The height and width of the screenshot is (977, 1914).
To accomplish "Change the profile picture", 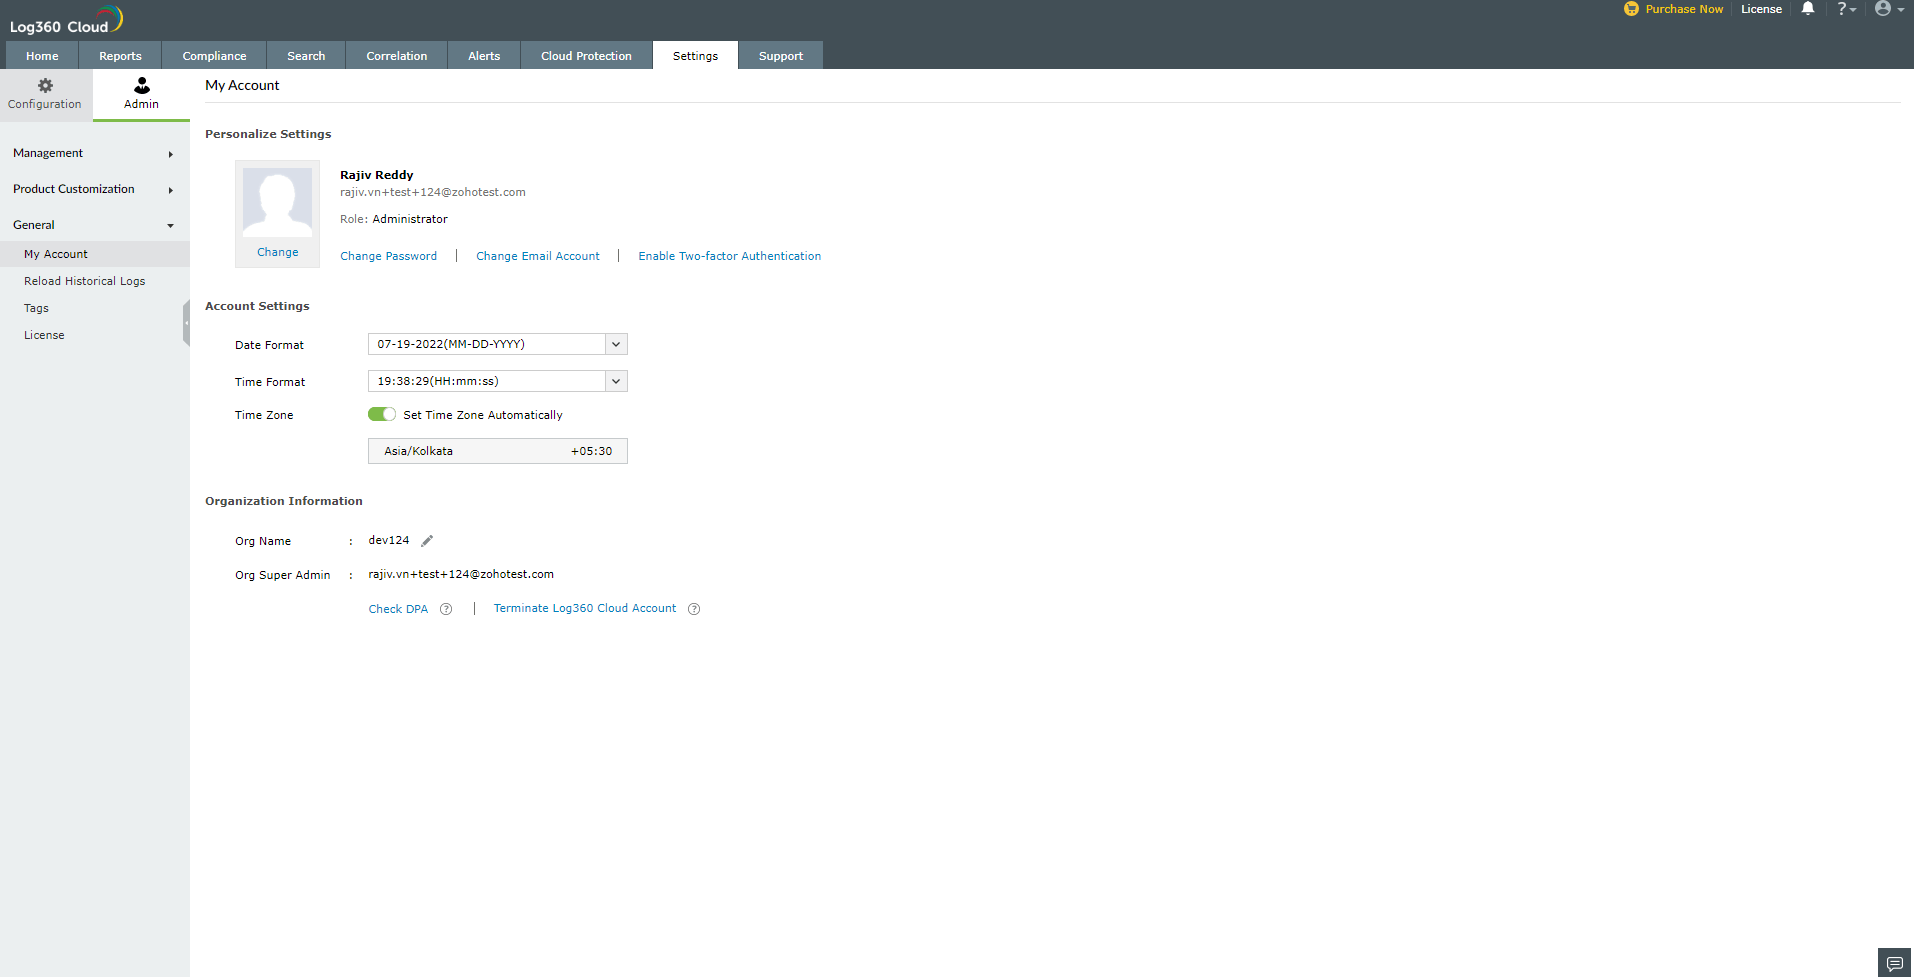I will 278,252.
